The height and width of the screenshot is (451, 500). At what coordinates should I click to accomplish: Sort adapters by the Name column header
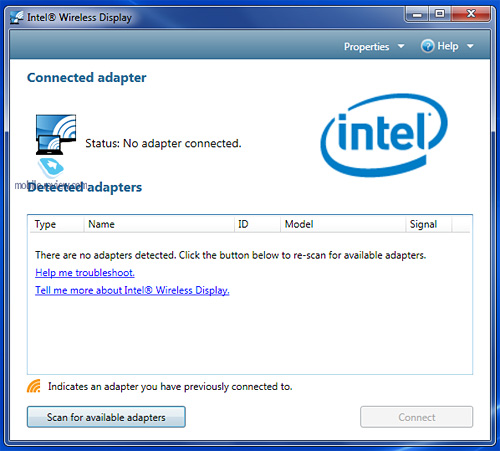(159, 224)
